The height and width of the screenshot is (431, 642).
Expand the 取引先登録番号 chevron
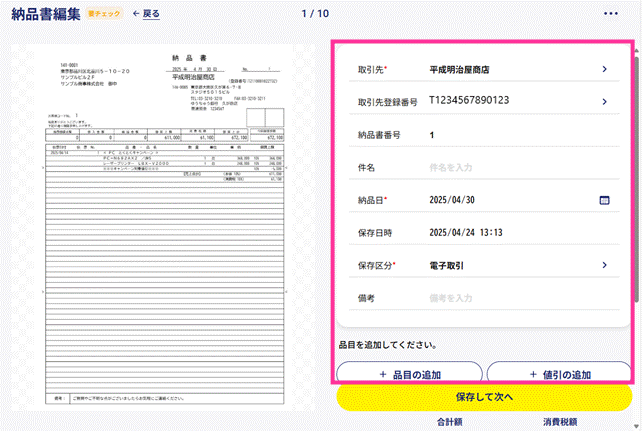604,102
